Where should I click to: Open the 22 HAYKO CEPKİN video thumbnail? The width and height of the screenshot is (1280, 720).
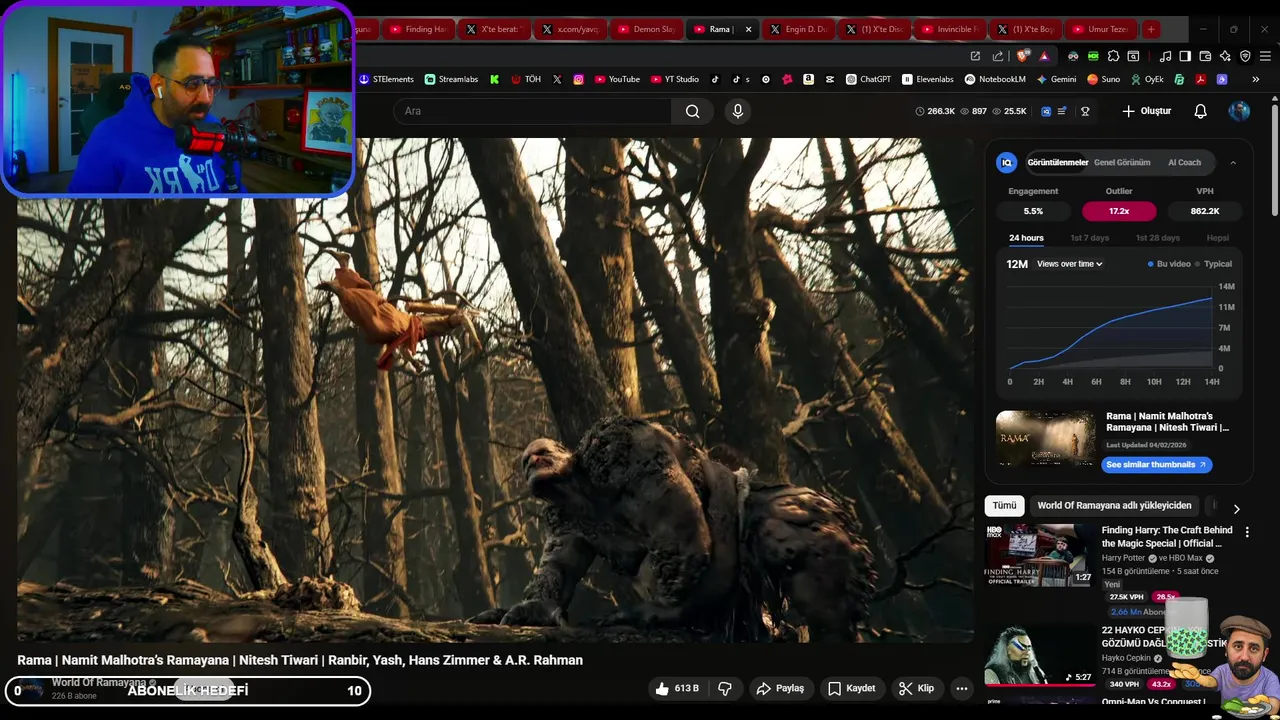(1039, 655)
